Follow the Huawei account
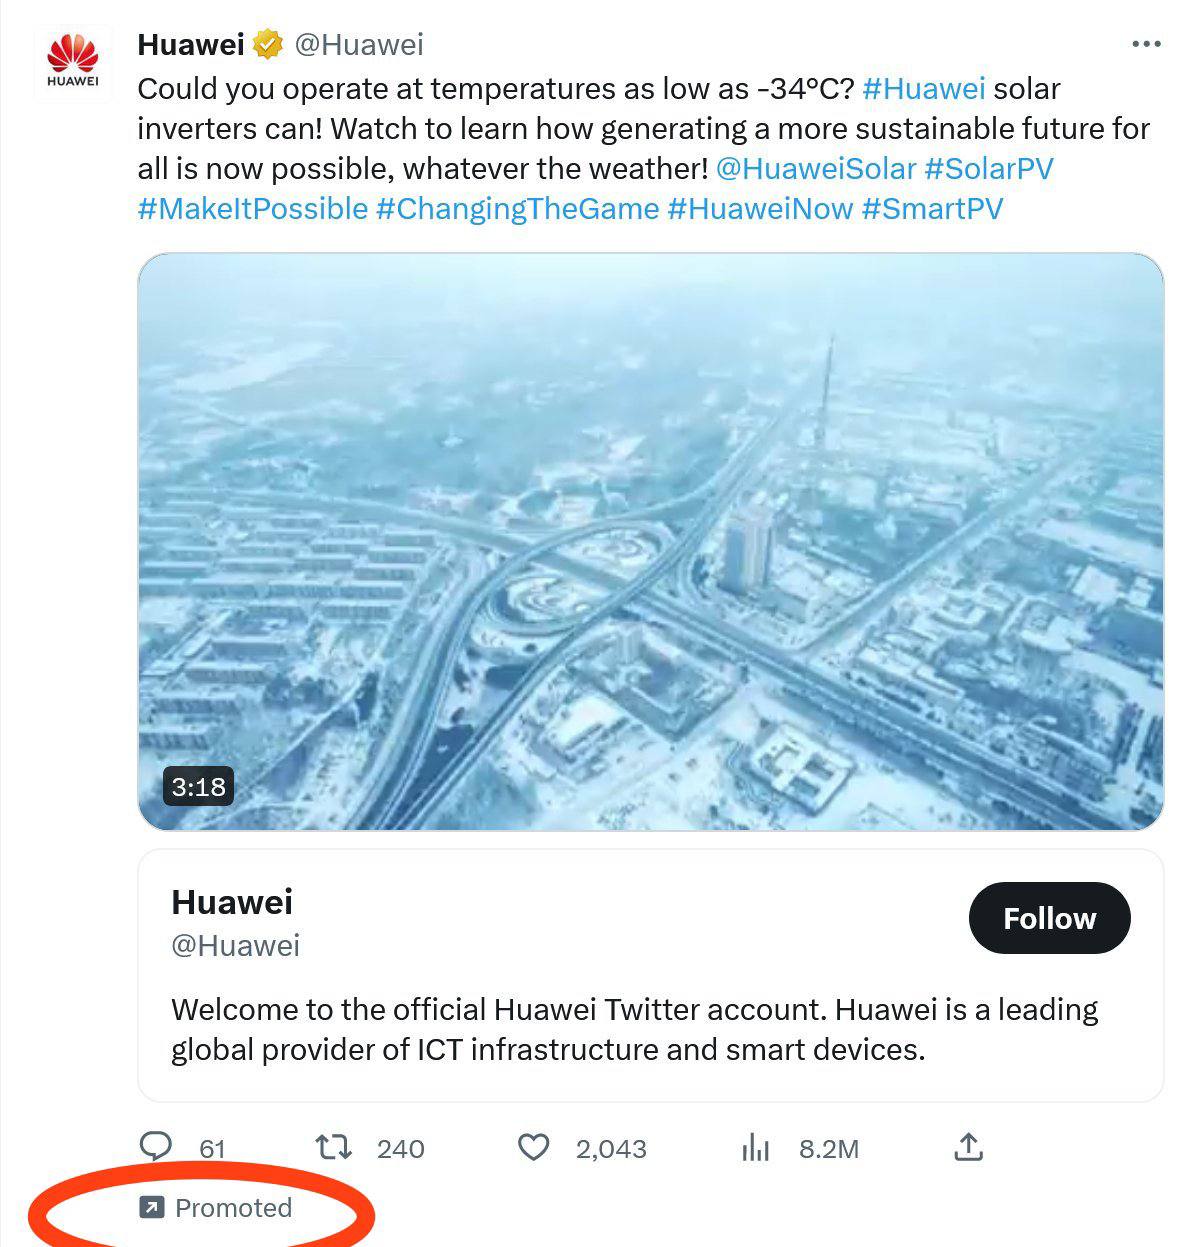Image resolution: width=1196 pixels, height=1247 pixels. 1049,918
